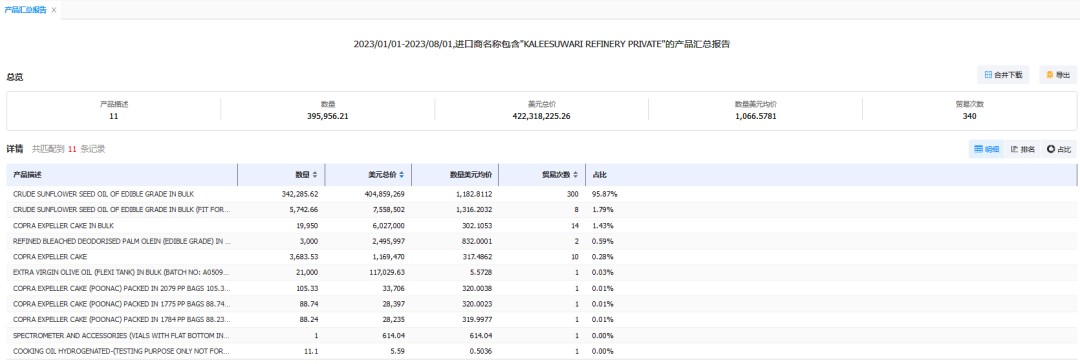Select row CRUDE SUNFLOWER SEED OIL (FIT FOR...
The width and height of the screenshot is (1080, 364).
(542, 209)
